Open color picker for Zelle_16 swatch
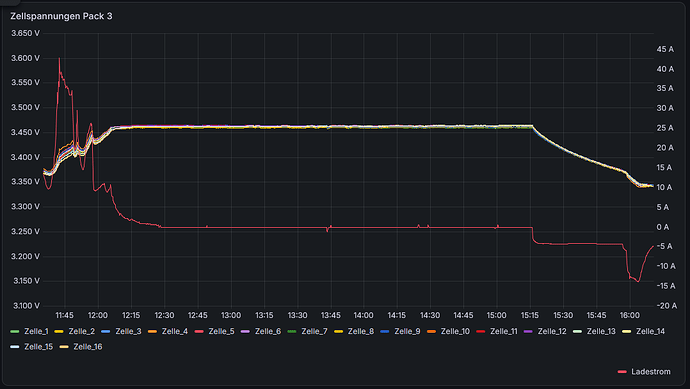This screenshot has width=690, height=389. [x=64, y=347]
